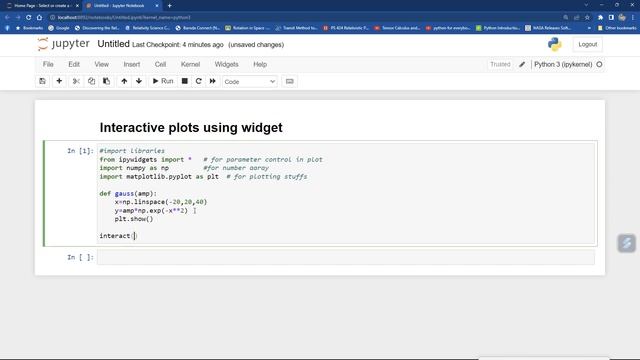
Task: Open the browser zoom magnifier icon
Action: click(x=566, y=18)
